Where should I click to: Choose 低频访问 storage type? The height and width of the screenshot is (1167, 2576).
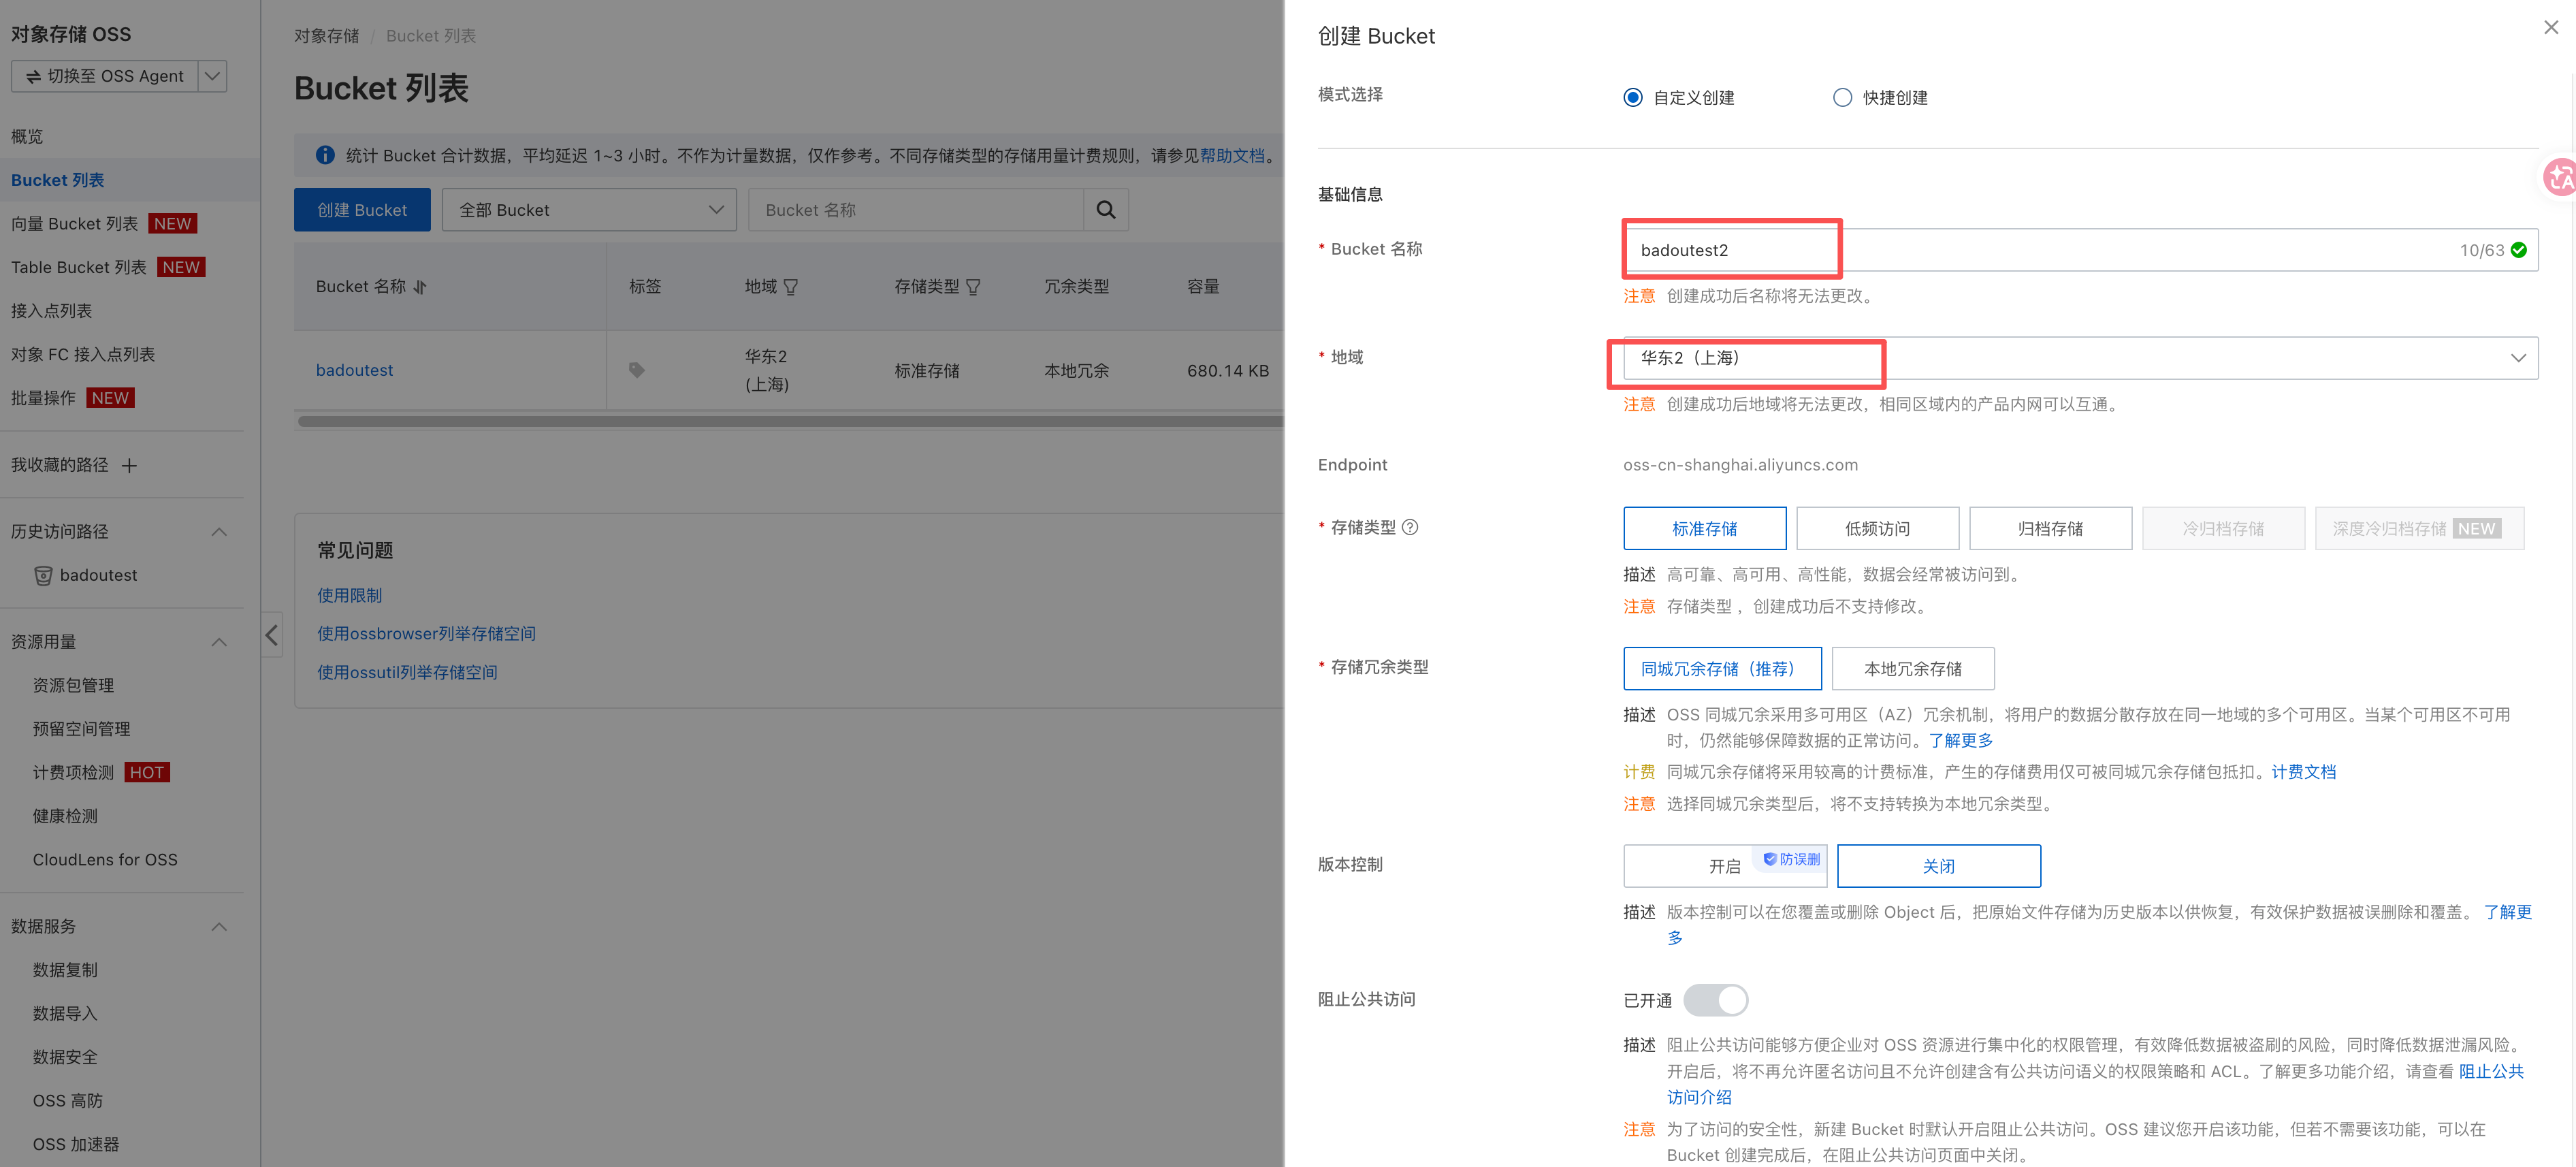coord(1877,528)
